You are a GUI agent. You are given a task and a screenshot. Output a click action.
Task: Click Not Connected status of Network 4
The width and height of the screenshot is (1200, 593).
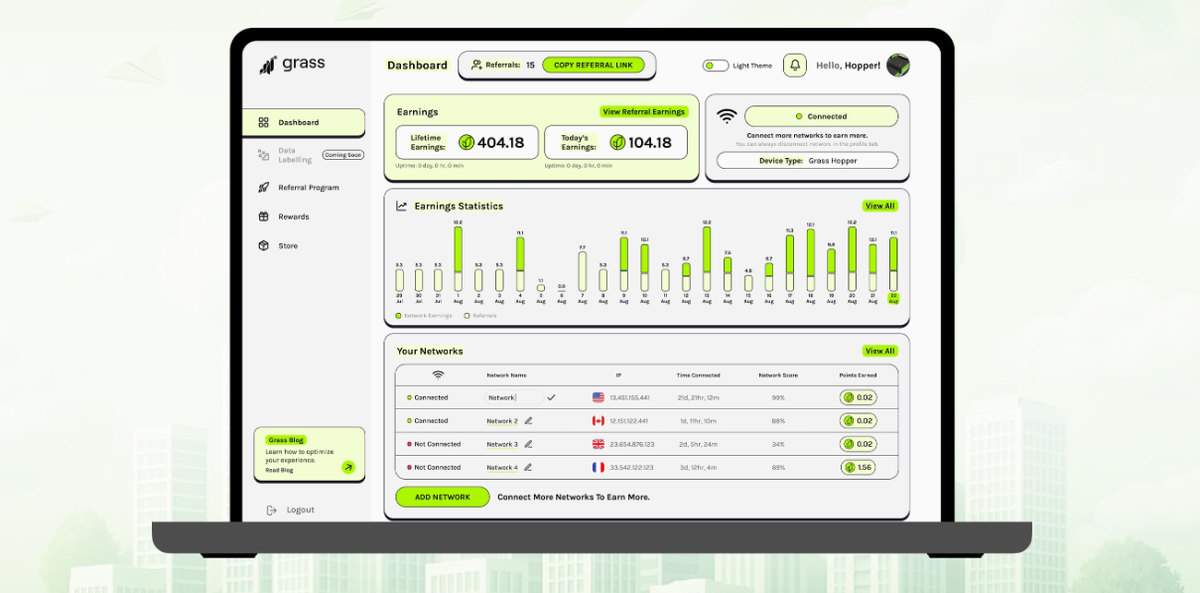pyautogui.click(x=434, y=467)
